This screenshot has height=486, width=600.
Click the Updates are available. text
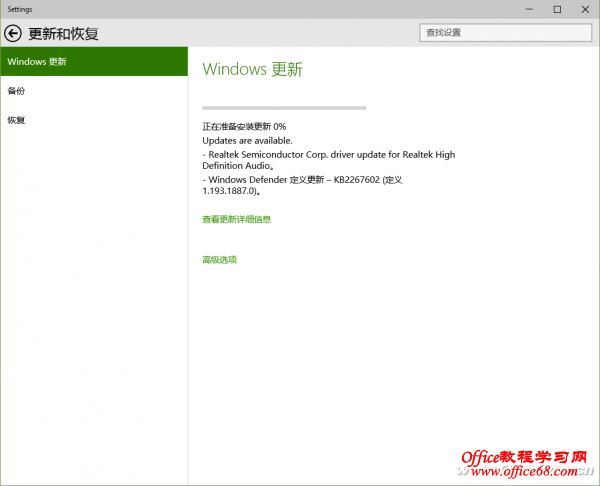[x=247, y=141]
